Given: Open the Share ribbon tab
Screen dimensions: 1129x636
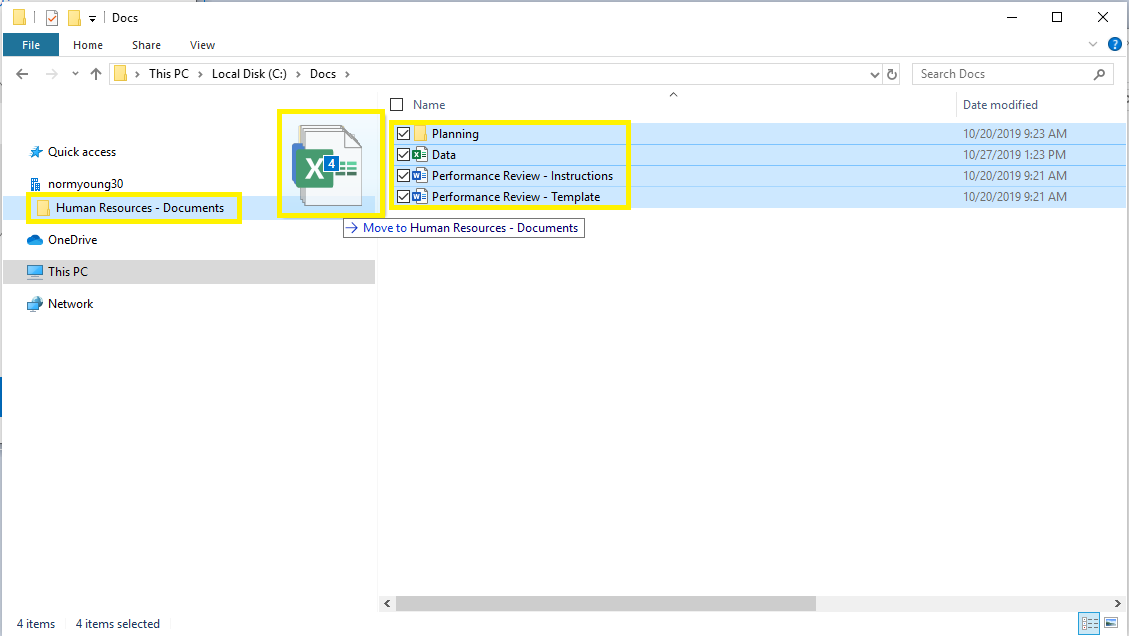Looking at the screenshot, I should (146, 45).
